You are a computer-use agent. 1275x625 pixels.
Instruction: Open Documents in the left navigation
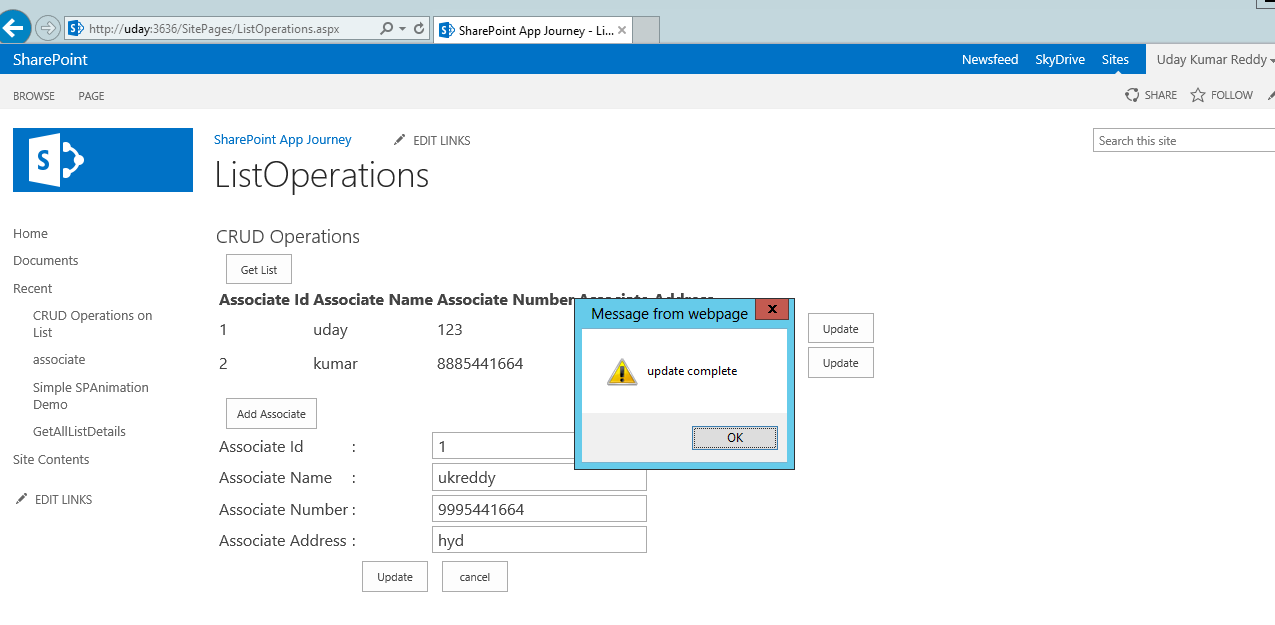pyautogui.click(x=46, y=260)
